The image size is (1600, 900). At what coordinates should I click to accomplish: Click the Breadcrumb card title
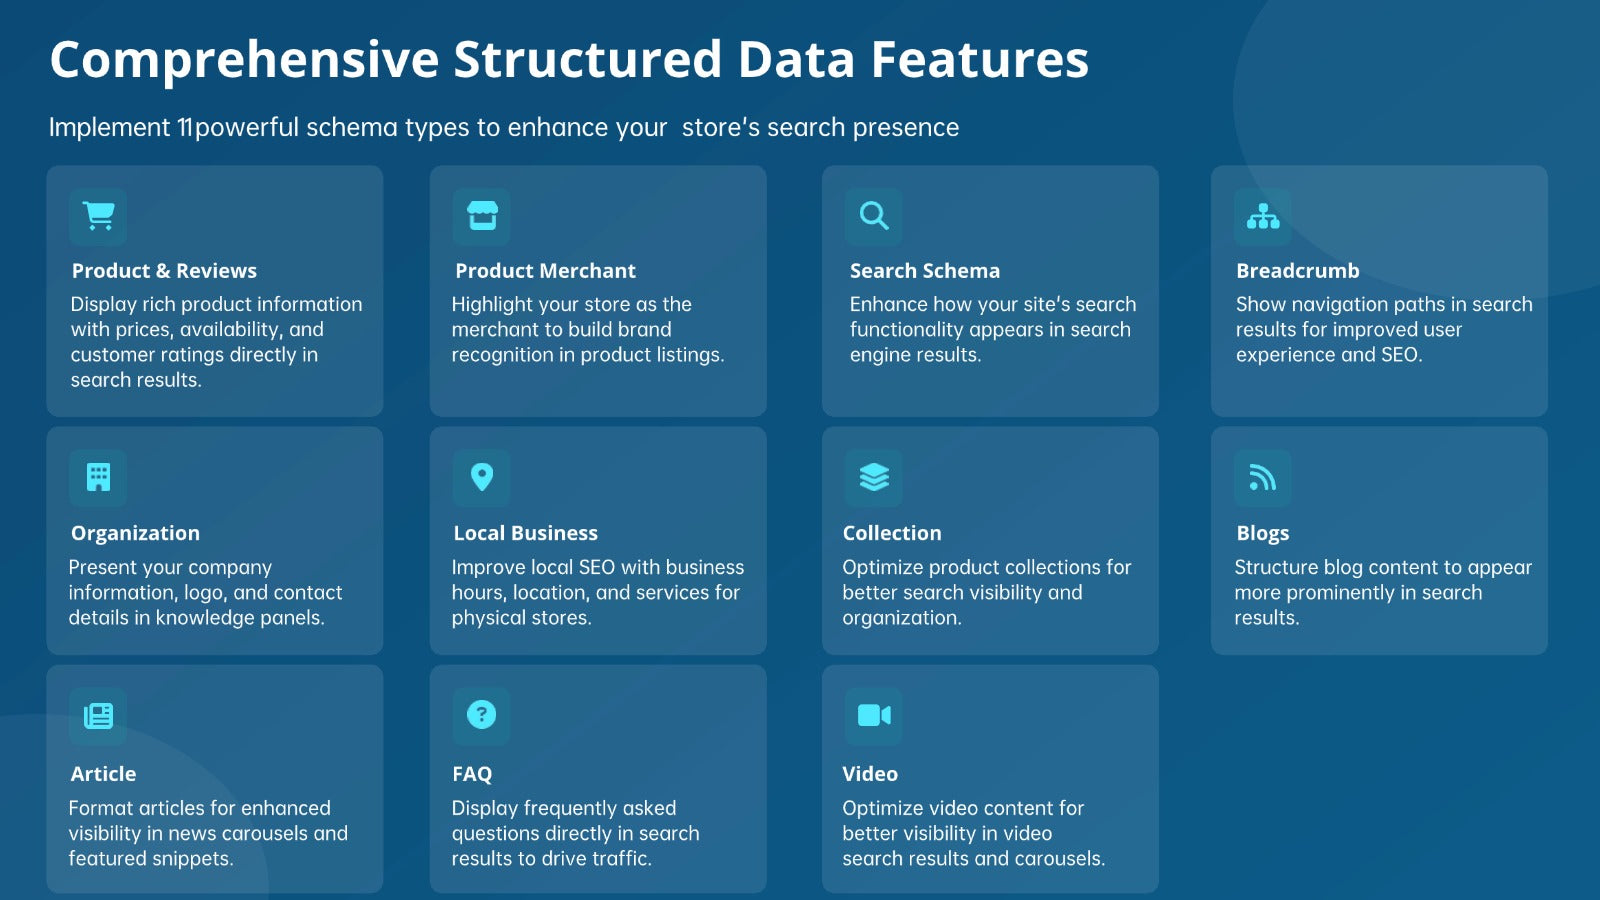pyautogui.click(x=1298, y=271)
